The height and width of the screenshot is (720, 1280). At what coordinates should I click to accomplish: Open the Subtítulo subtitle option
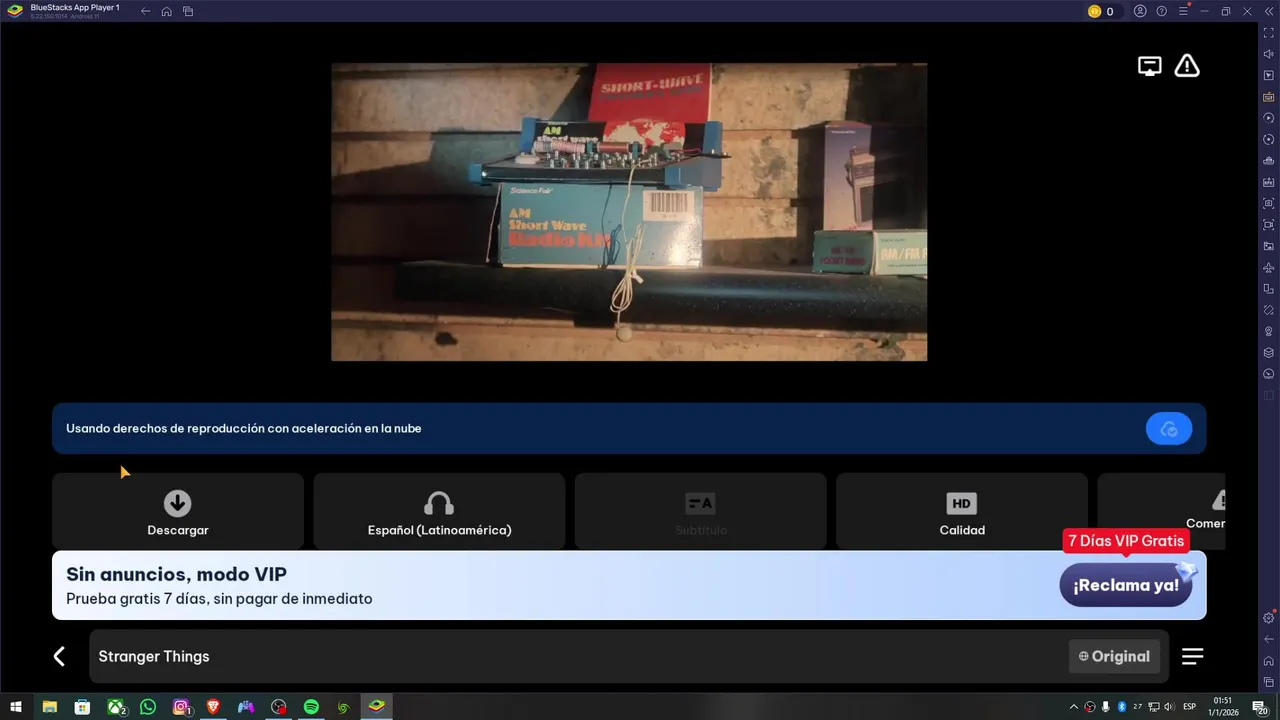tap(700, 511)
